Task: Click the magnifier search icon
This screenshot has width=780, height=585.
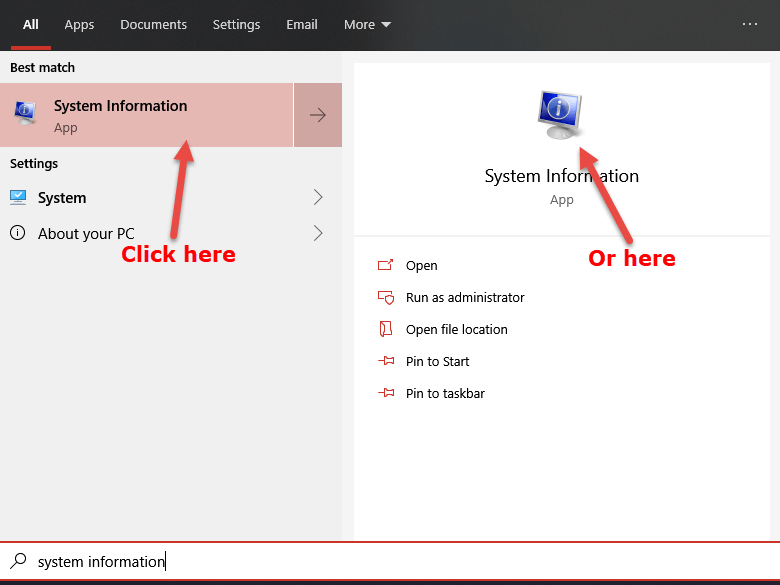Action: (x=18, y=561)
